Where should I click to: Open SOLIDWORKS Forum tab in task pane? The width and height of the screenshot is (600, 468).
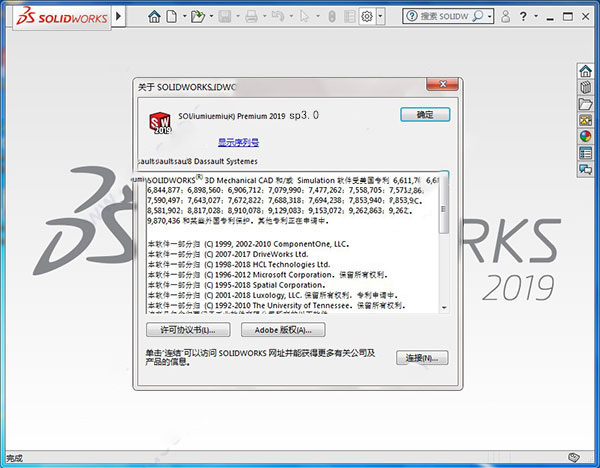click(x=585, y=169)
